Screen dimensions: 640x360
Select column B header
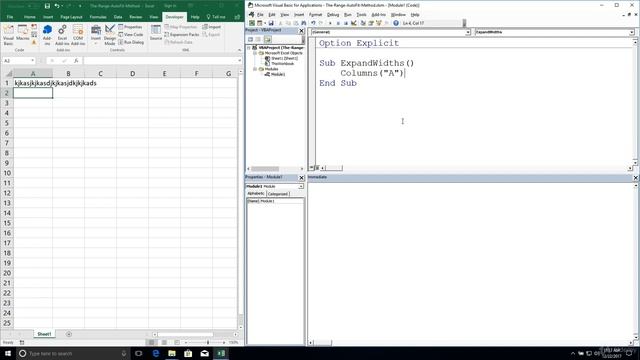pos(68,73)
